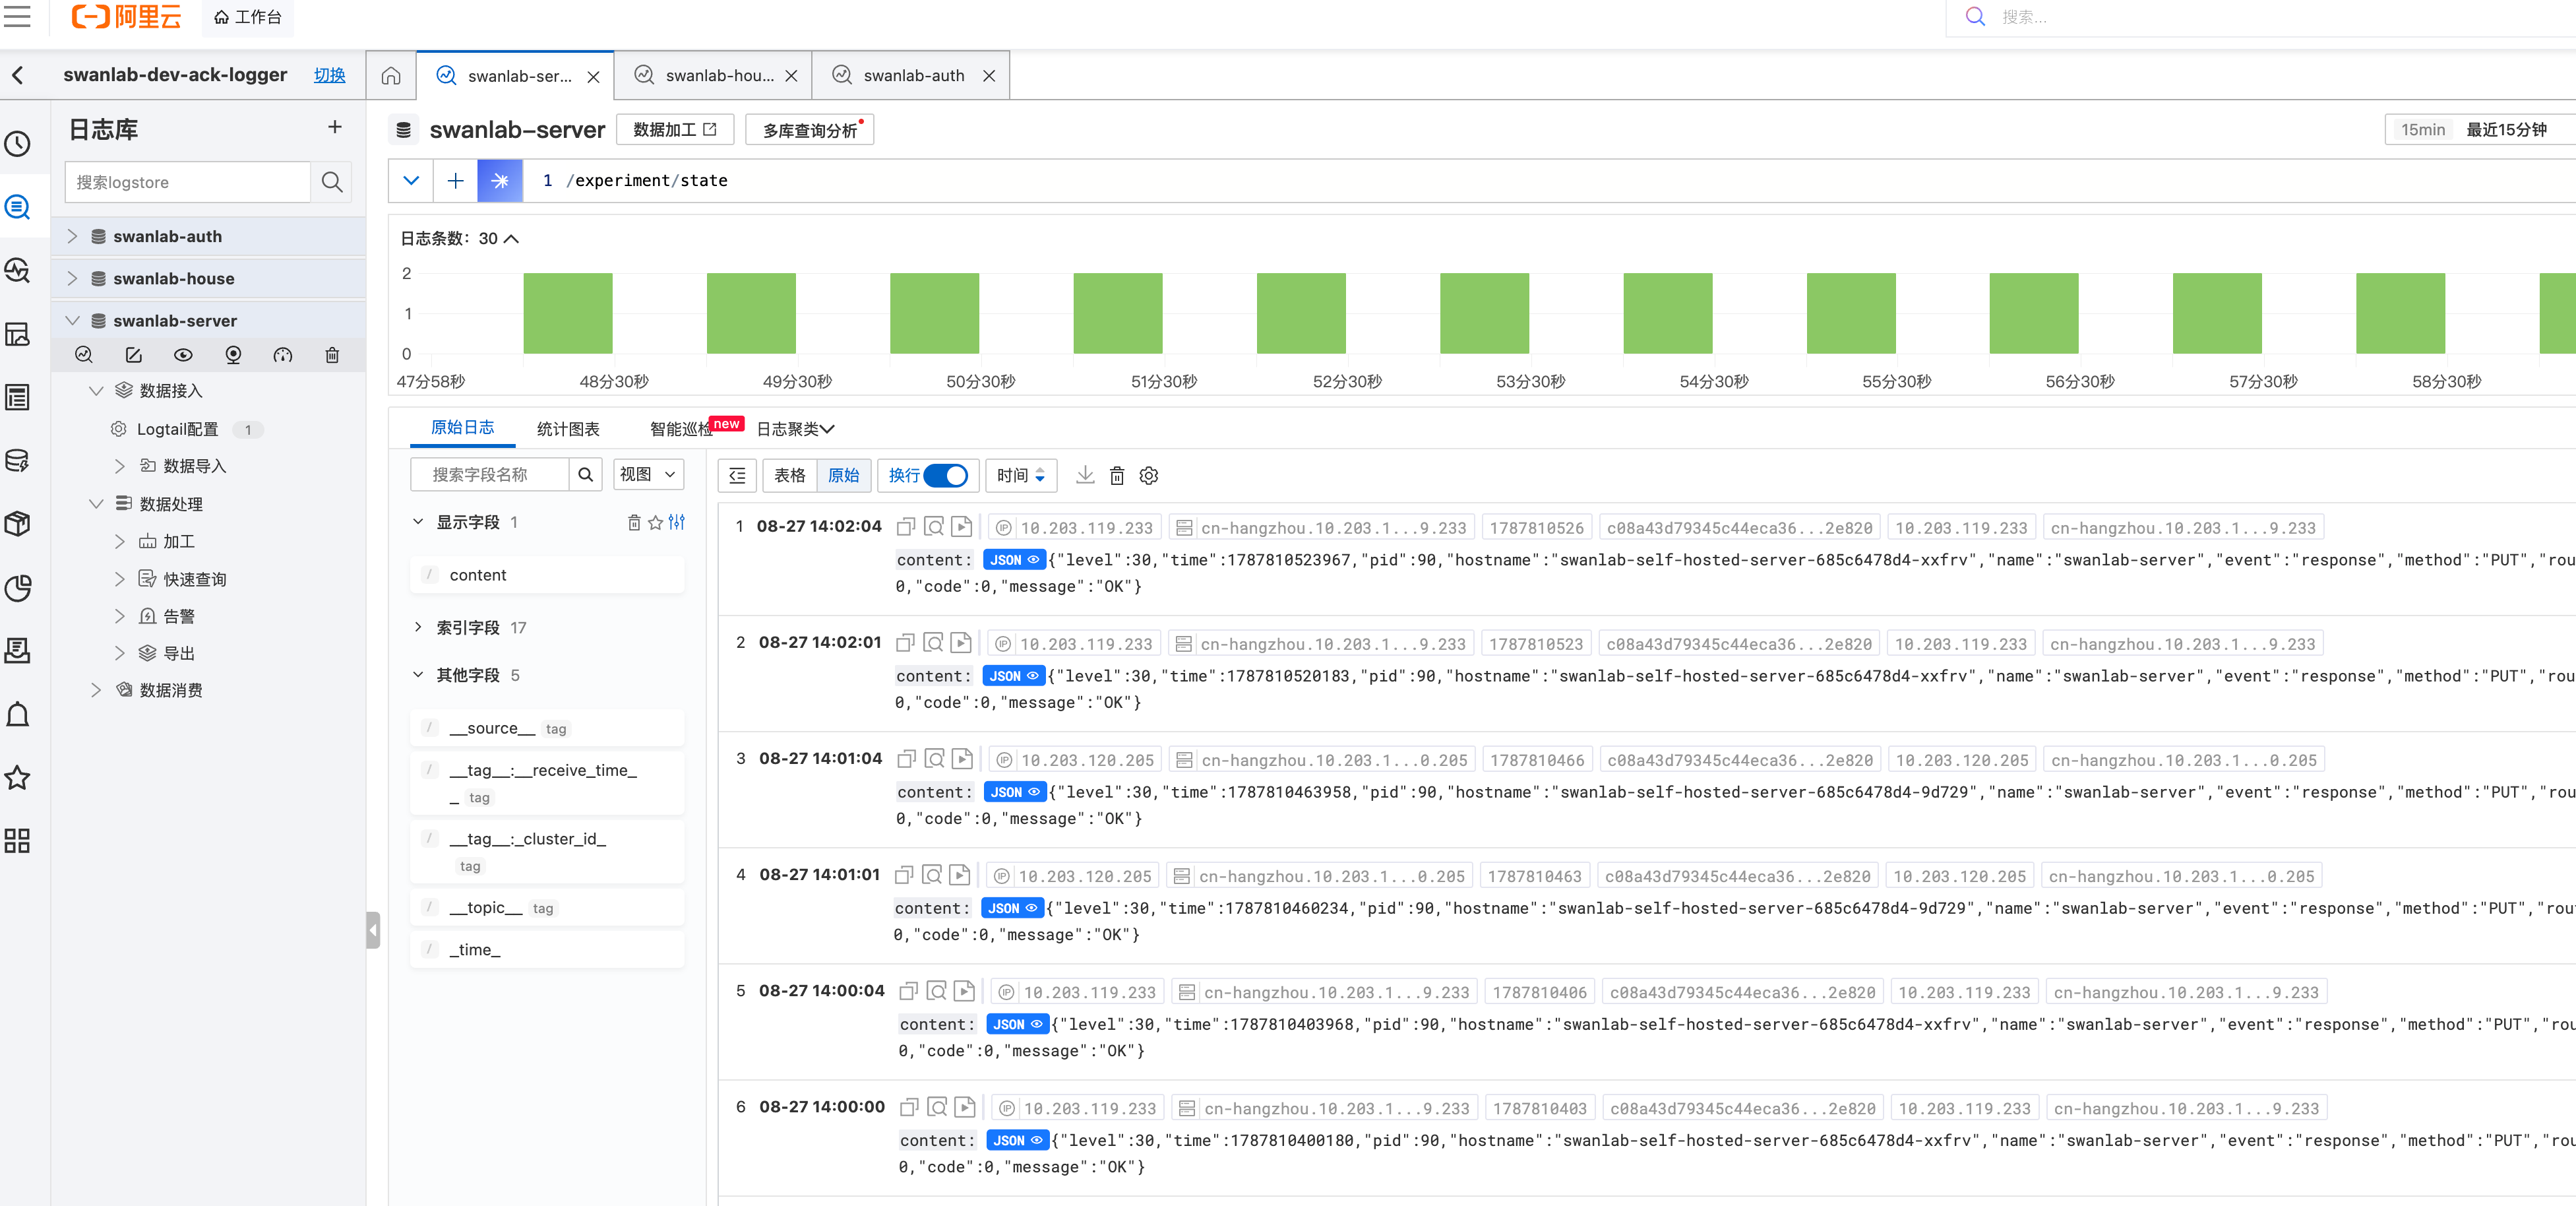Image resolution: width=2576 pixels, height=1206 pixels.
Task: Open Logtail配置 in the tree
Action: [177, 429]
